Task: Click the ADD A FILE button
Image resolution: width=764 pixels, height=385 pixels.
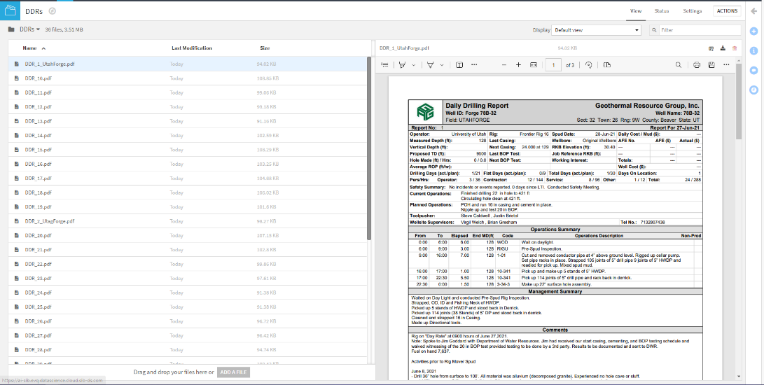Action: pyautogui.click(x=233, y=372)
